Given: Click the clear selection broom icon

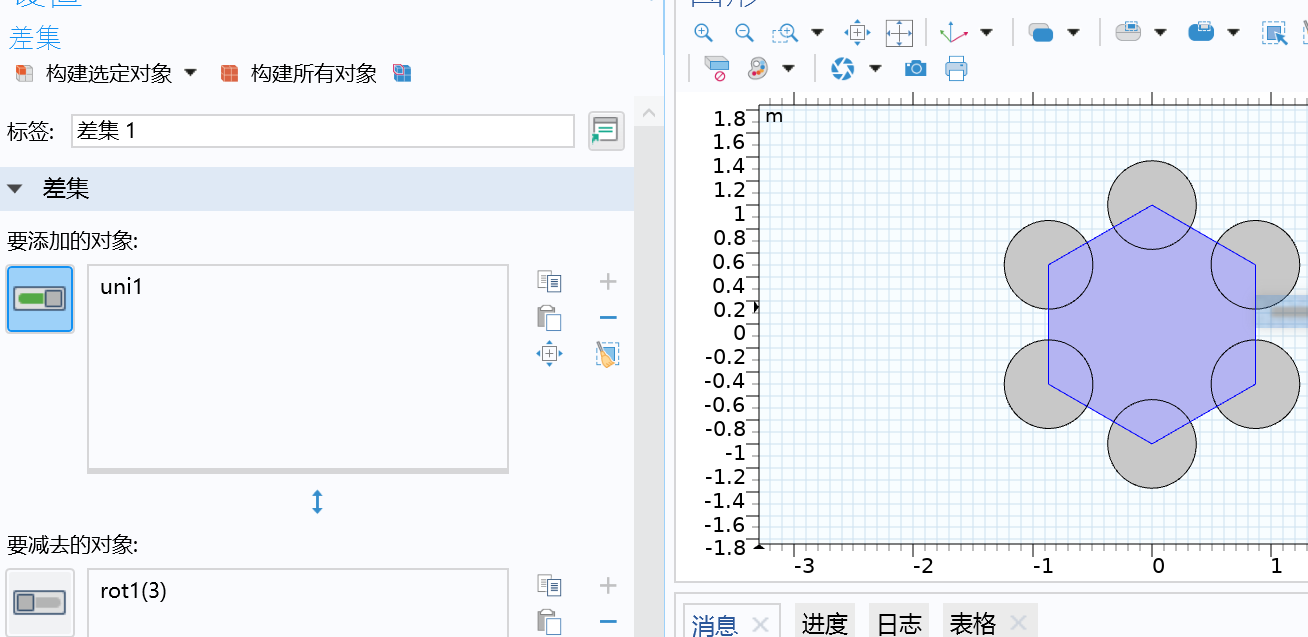Looking at the screenshot, I should (607, 353).
